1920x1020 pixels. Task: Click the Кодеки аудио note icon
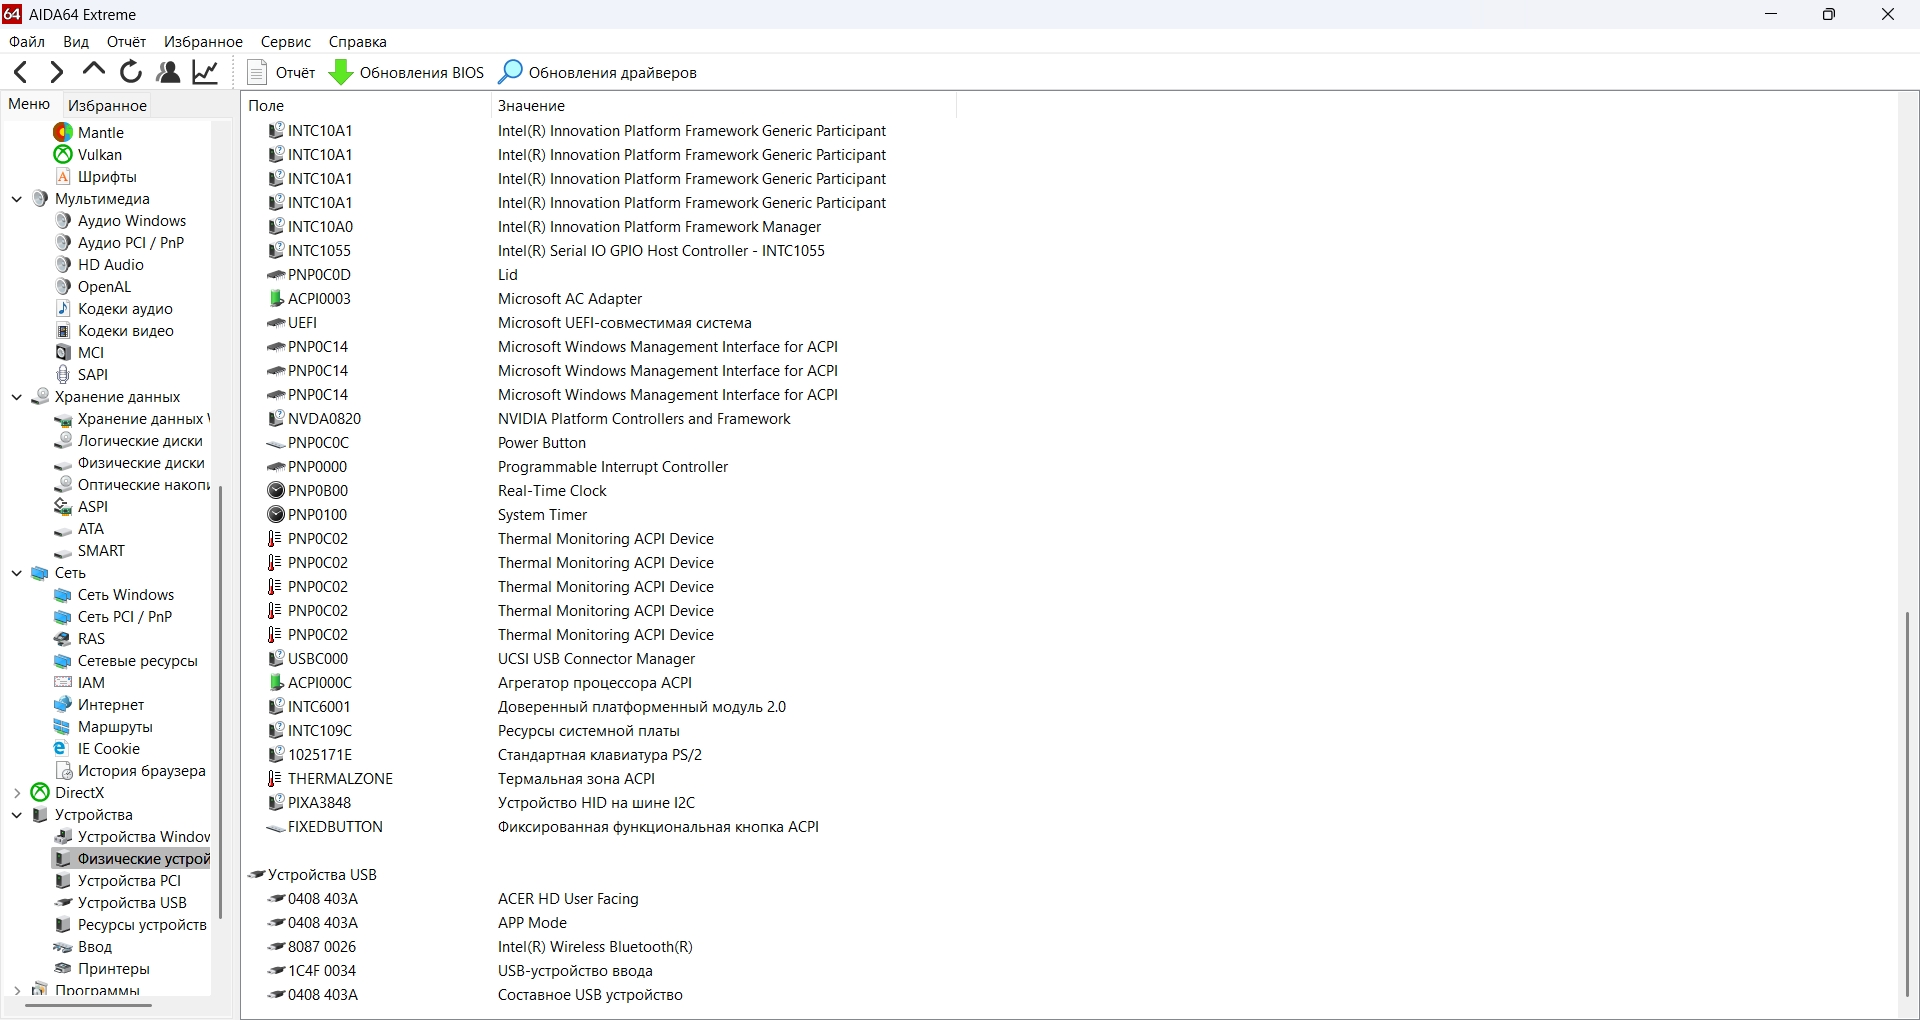[x=63, y=308]
